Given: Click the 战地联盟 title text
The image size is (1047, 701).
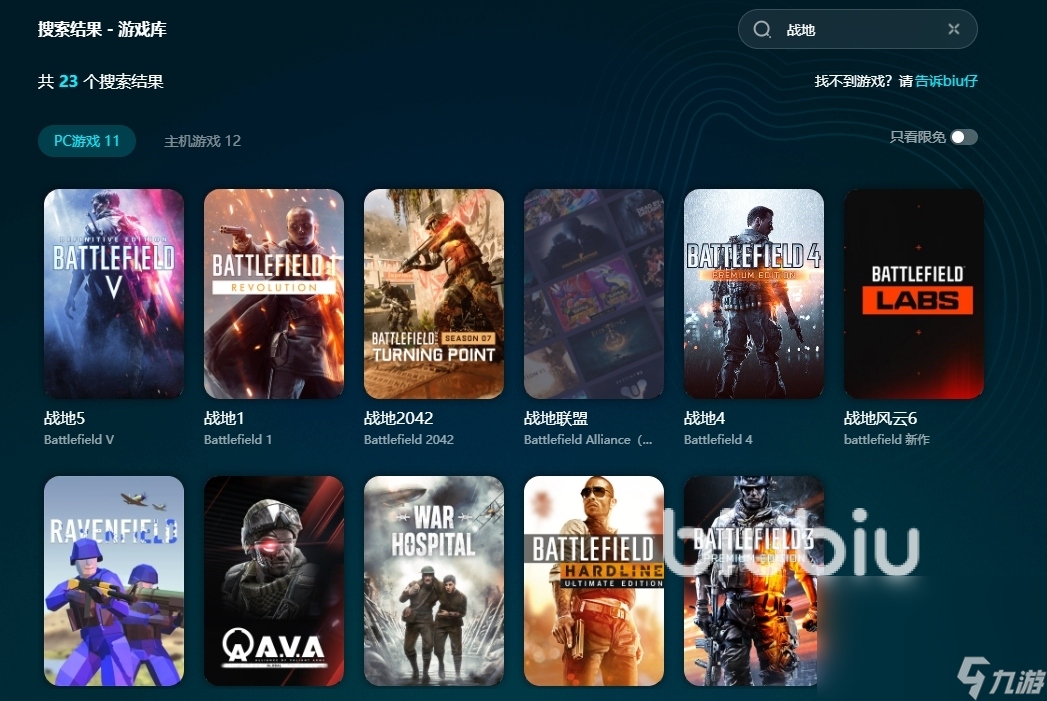Looking at the screenshot, I should [x=556, y=419].
